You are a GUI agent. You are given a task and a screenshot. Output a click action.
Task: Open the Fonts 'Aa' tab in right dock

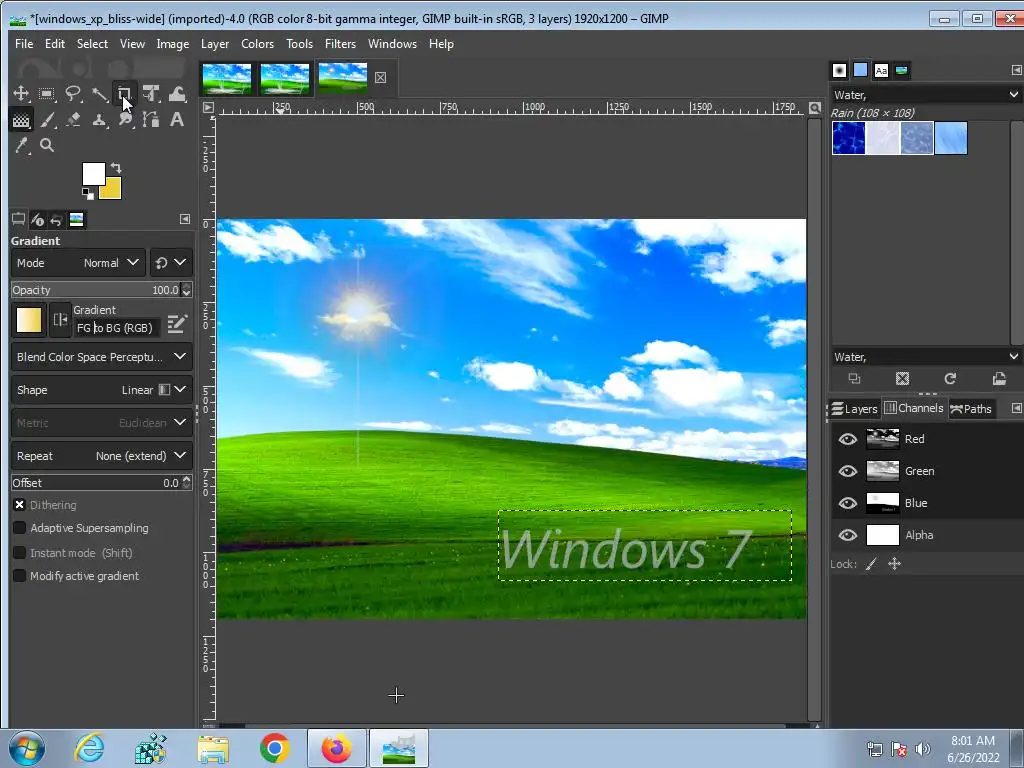[881, 70]
